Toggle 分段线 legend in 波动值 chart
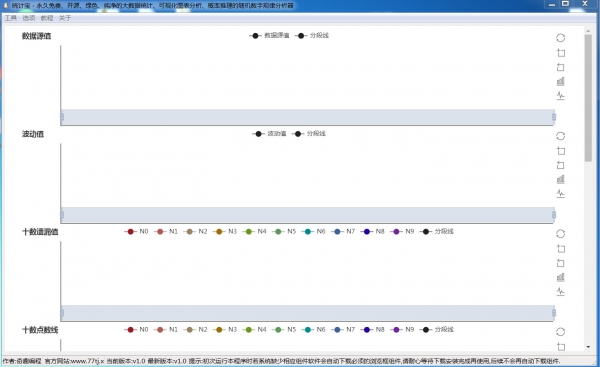 tap(309, 134)
